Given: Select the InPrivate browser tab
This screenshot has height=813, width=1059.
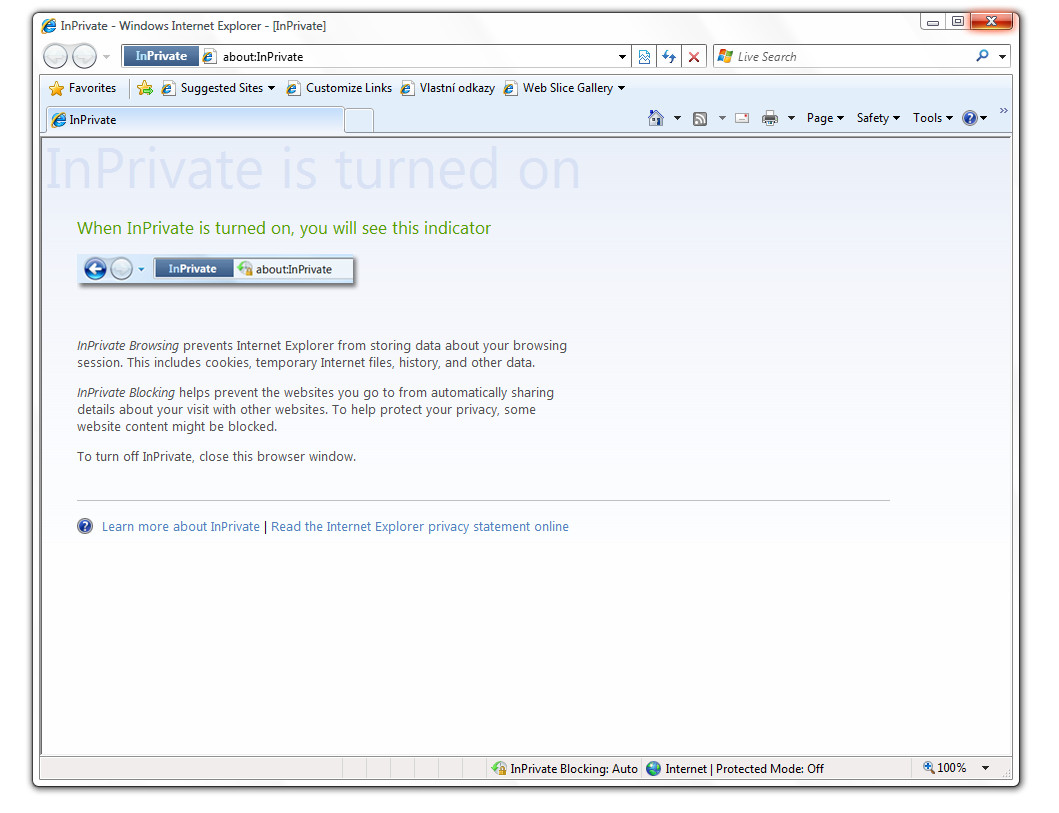Looking at the screenshot, I should pos(196,120).
